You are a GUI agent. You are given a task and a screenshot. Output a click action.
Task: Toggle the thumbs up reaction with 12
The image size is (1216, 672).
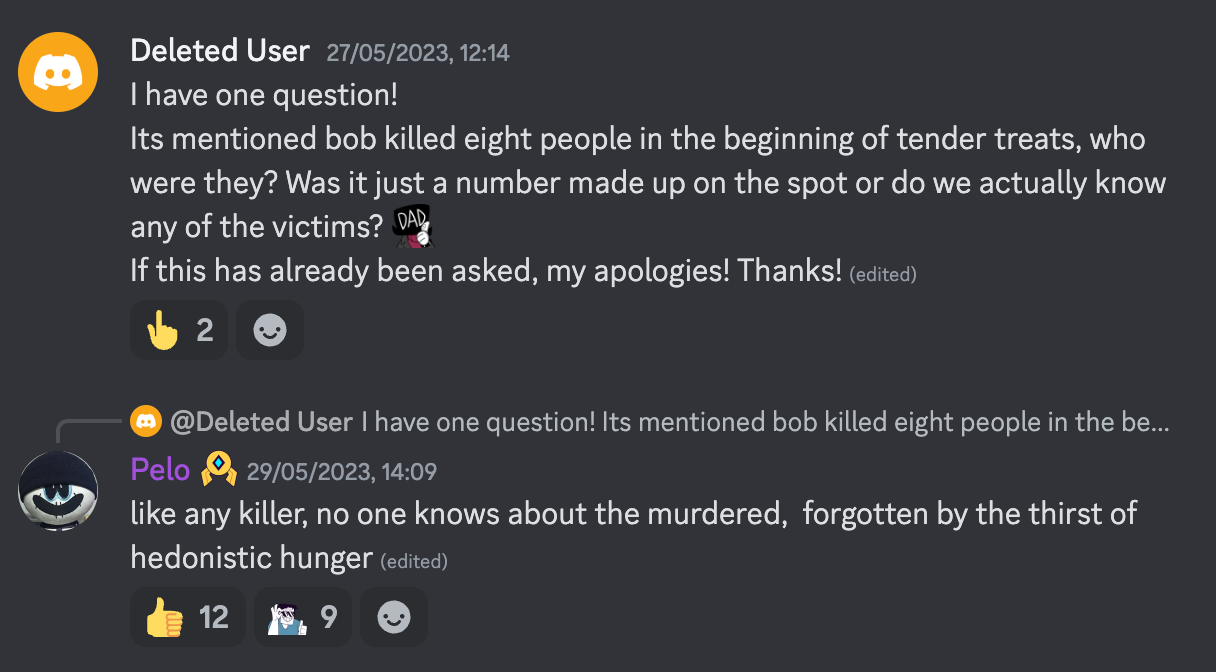[187, 617]
